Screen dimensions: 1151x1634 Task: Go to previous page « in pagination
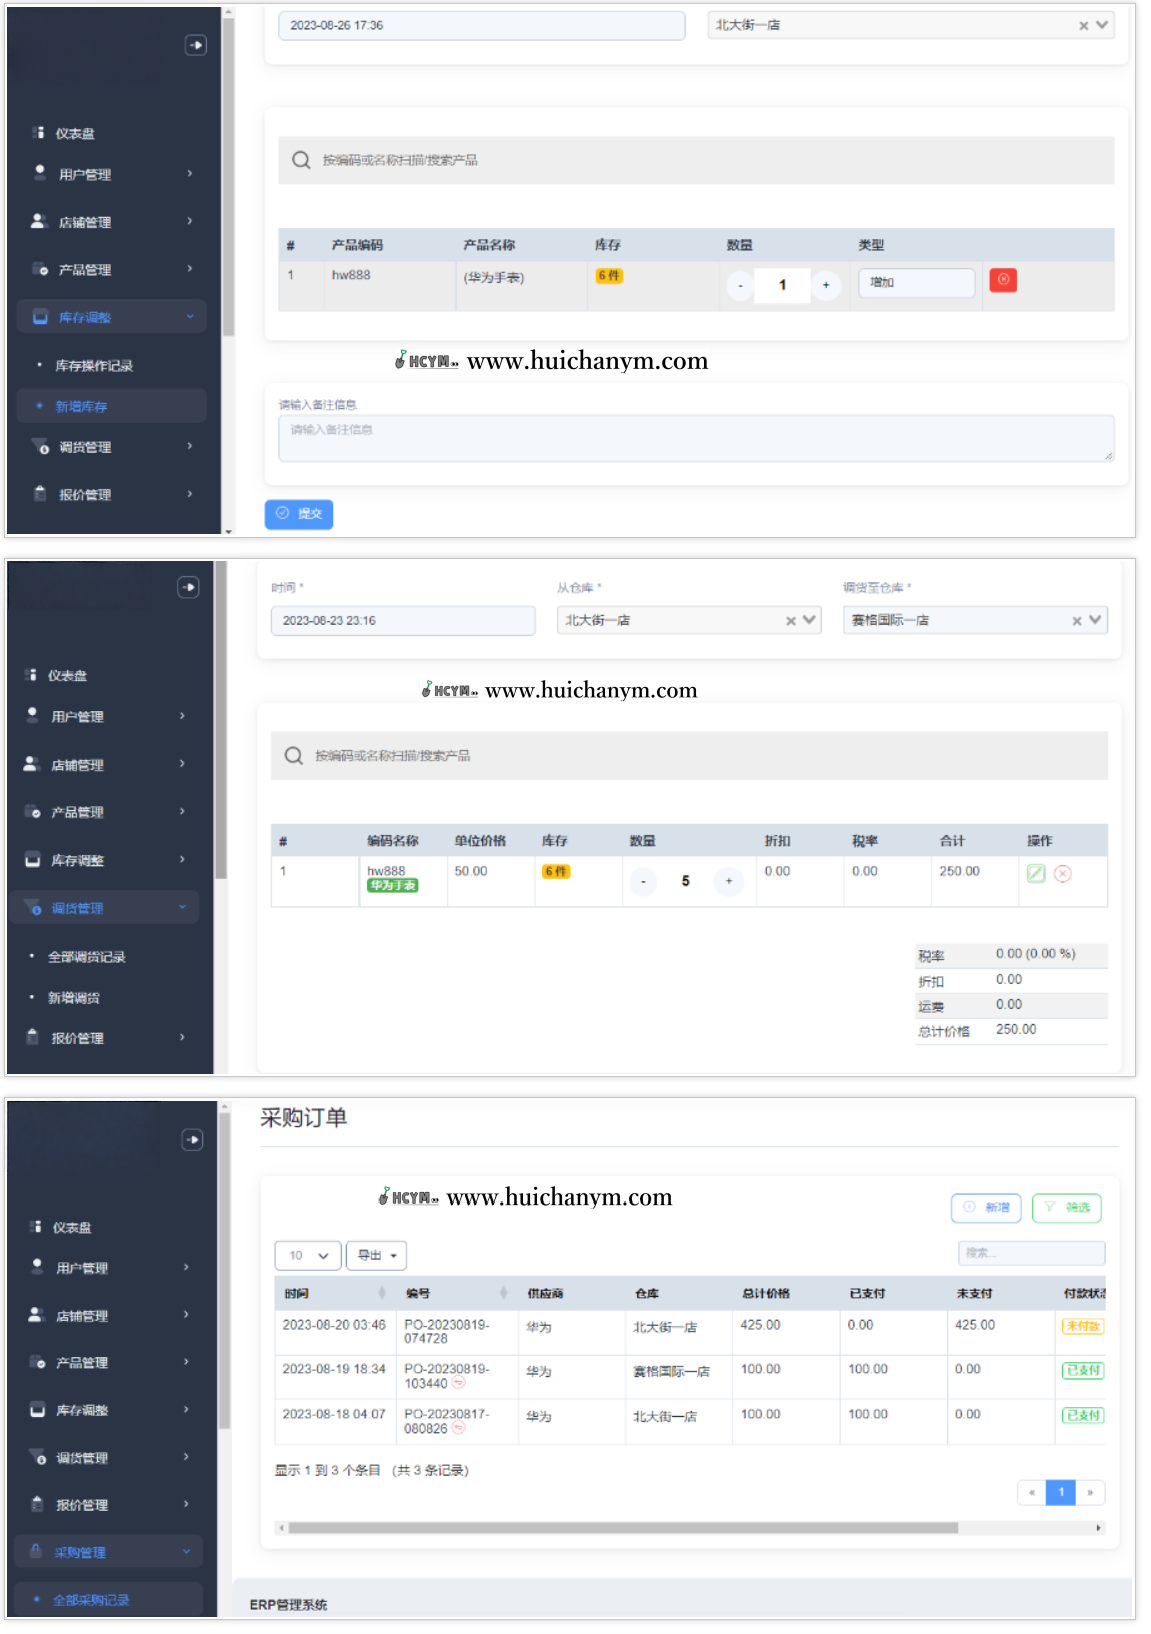[x=1032, y=1493]
